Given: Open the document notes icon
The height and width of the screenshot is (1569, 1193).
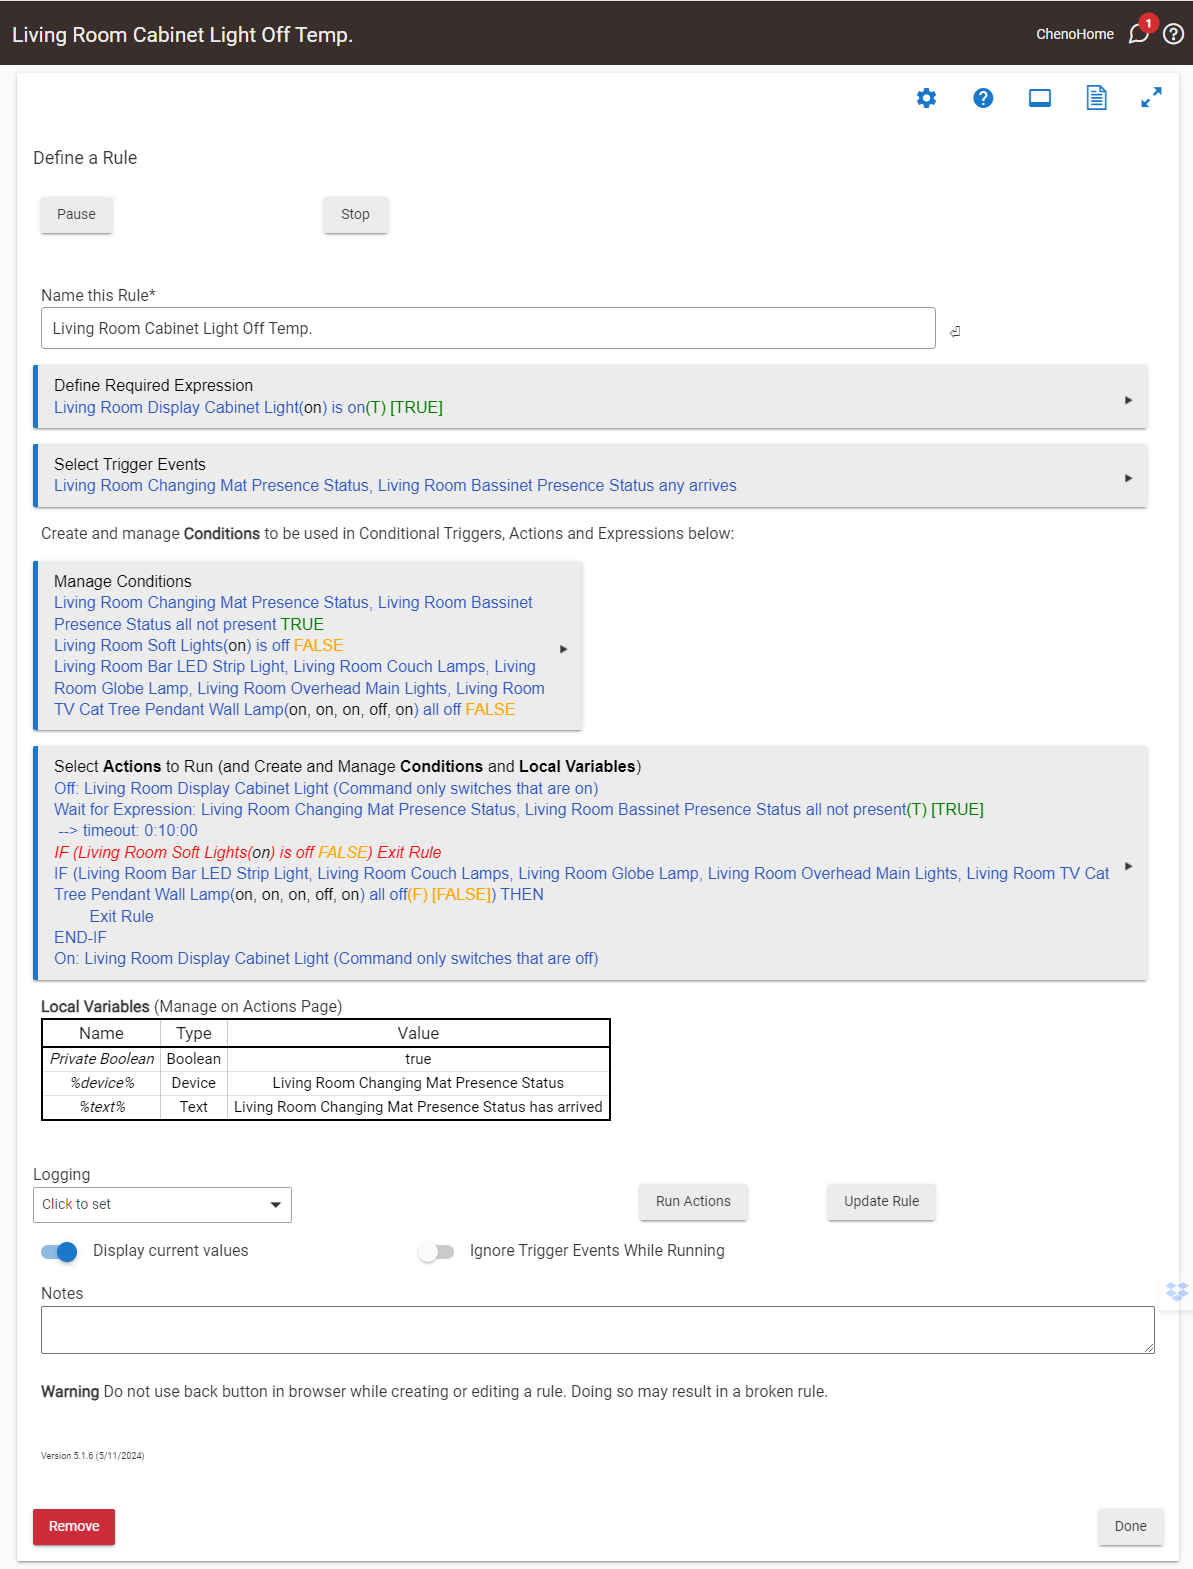Looking at the screenshot, I should pos(1096,98).
